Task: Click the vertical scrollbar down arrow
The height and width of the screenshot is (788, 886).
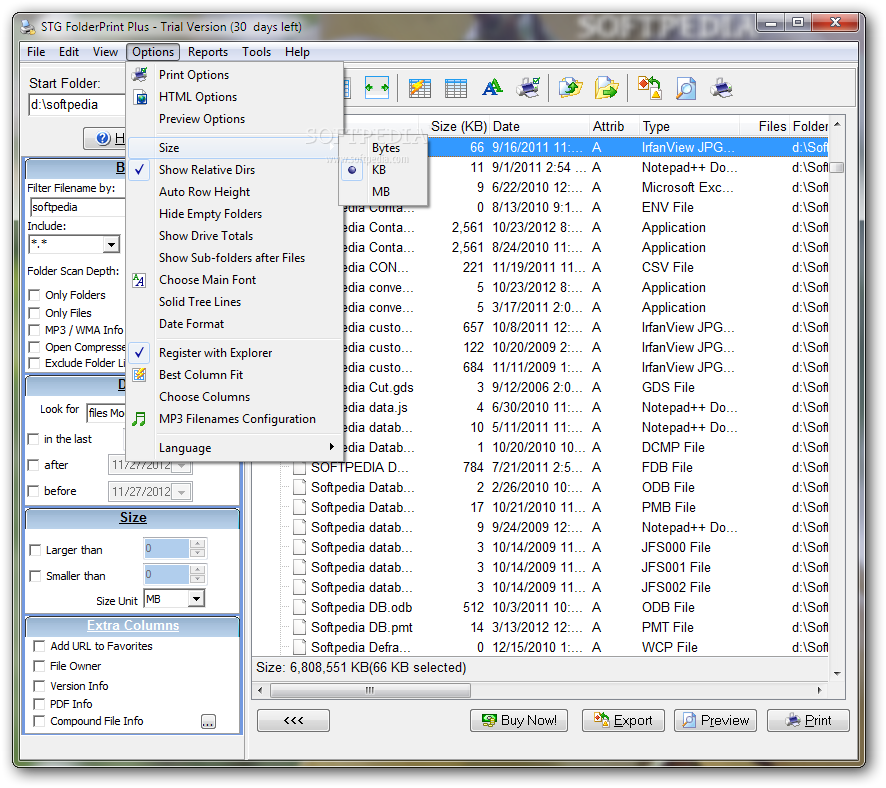Action: (837, 673)
